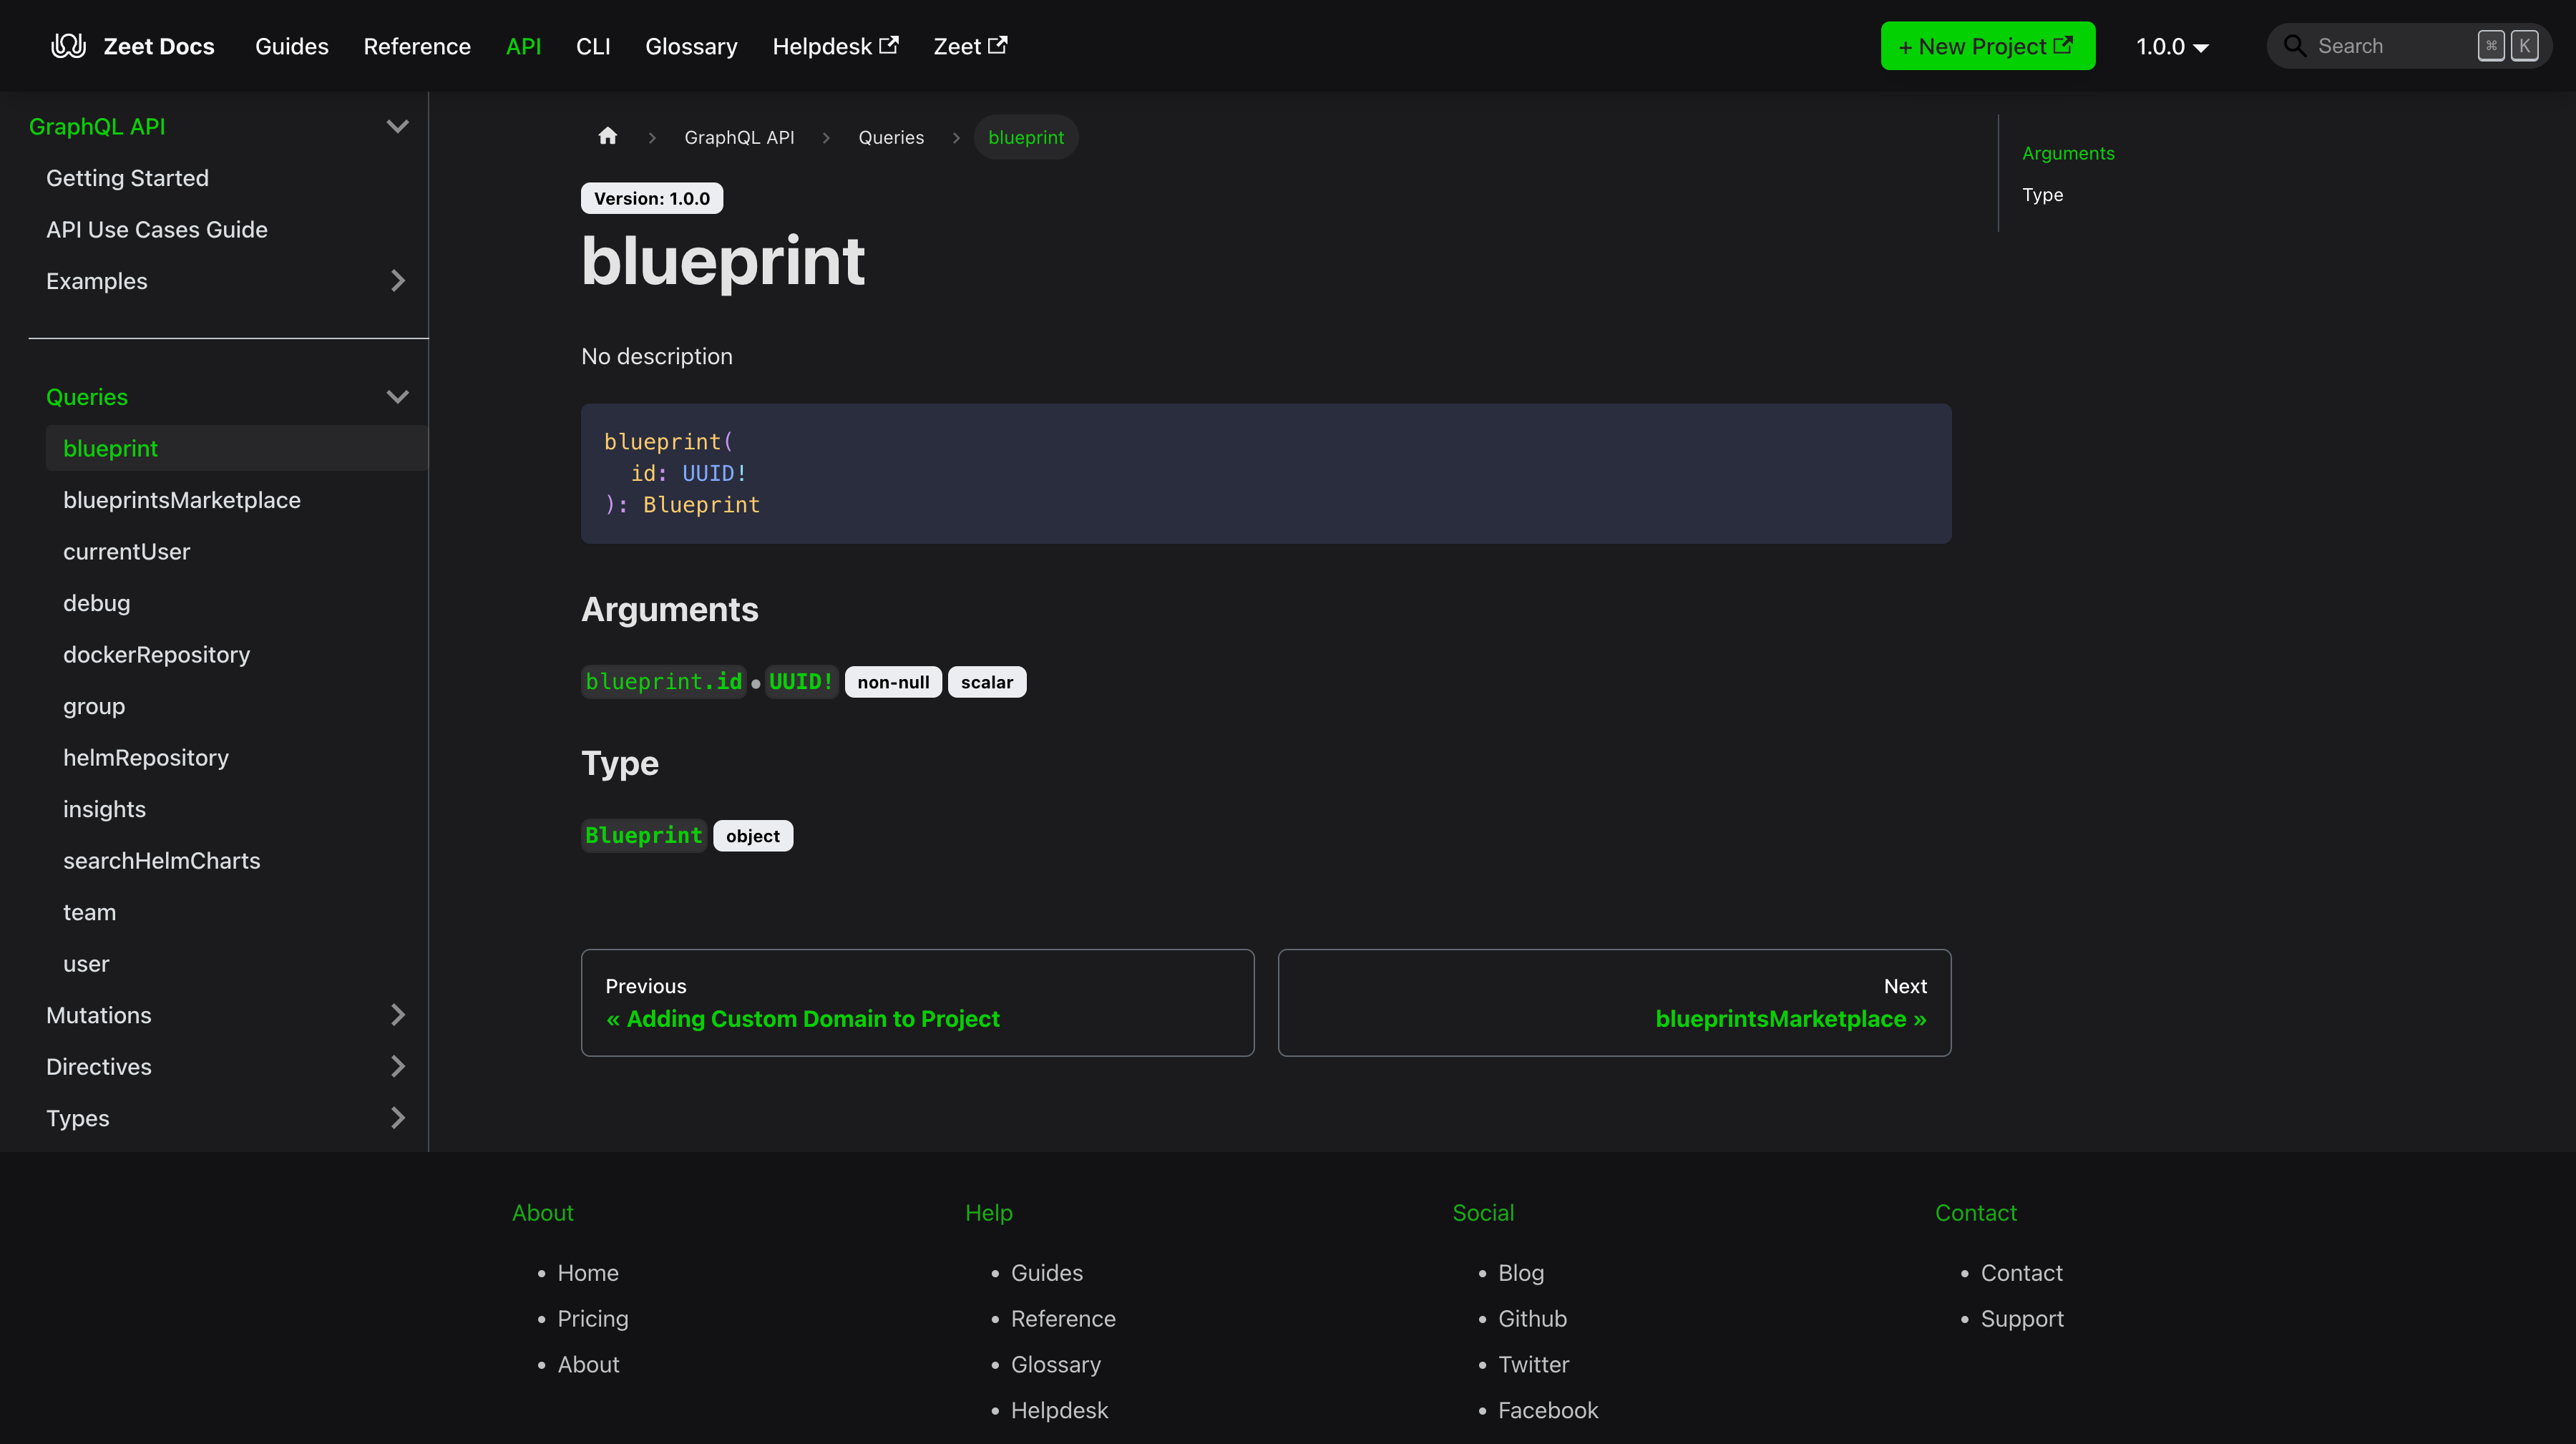This screenshot has height=1444, width=2576.
Task: Switch to the CLI navbar tab
Action: click(592, 46)
